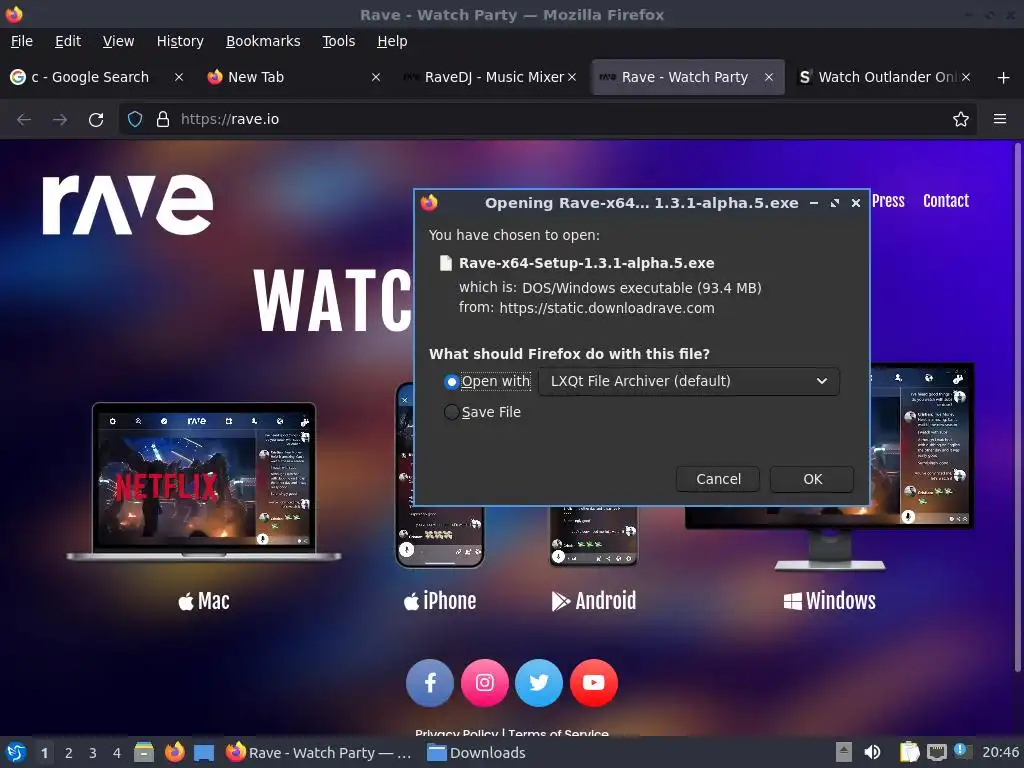Go forward to the next page
This screenshot has width=1024, height=768.
(60, 120)
